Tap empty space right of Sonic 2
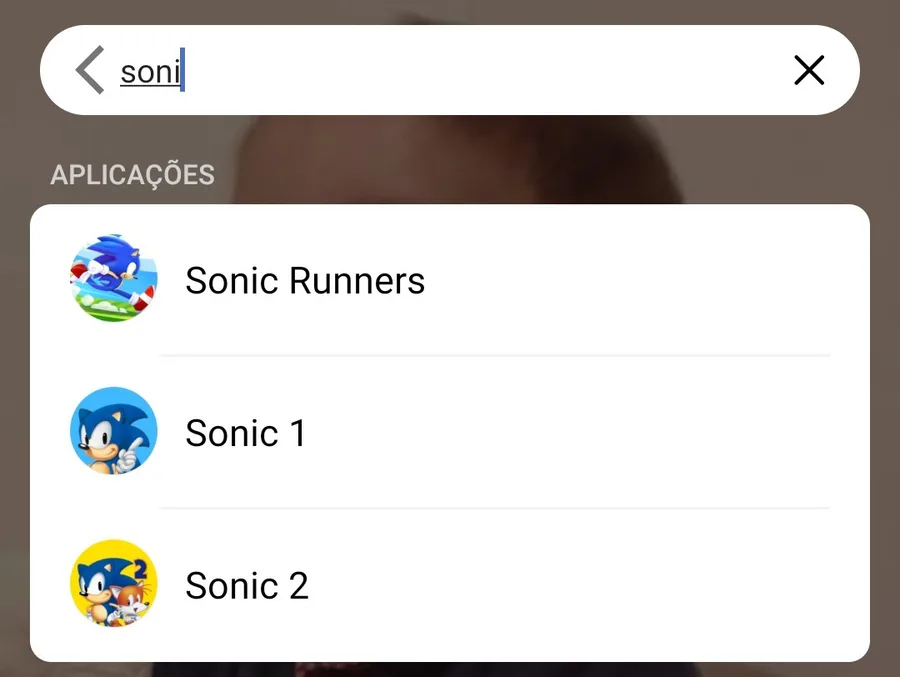Image resolution: width=900 pixels, height=677 pixels. click(580, 586)
